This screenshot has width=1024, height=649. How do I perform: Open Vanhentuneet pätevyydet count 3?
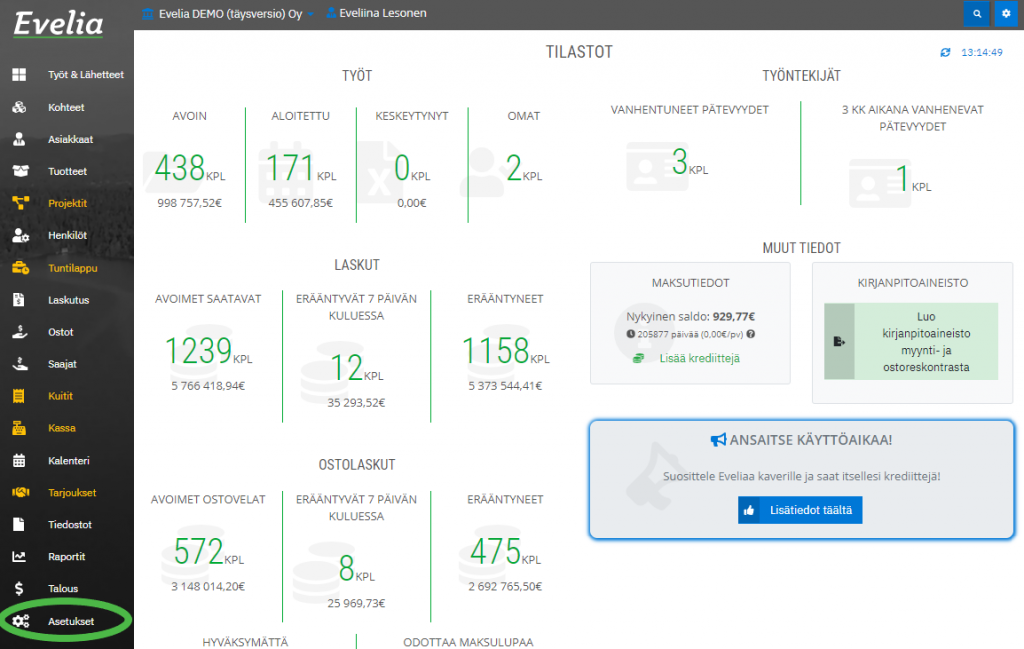pos(680,162)
